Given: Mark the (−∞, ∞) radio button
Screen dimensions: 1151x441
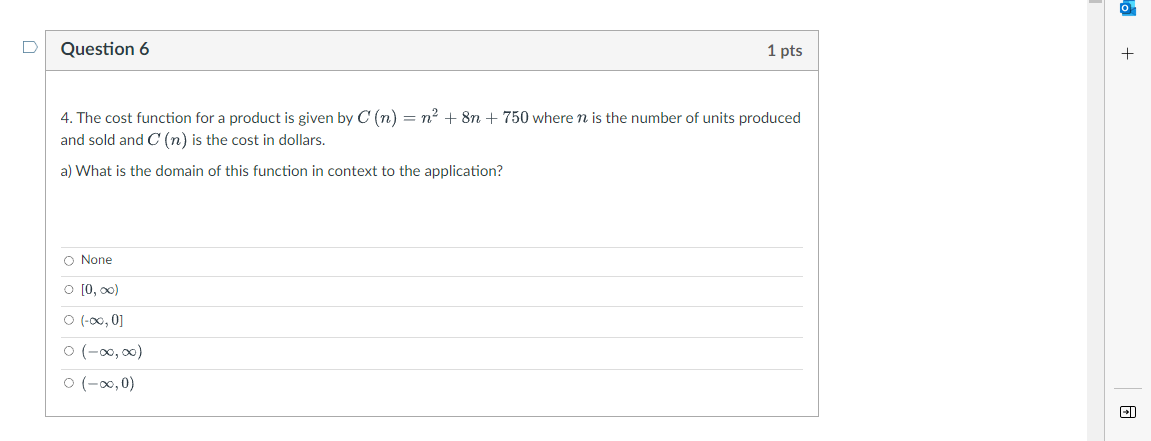Looking at the screenshot, I should tap(68, 352).
